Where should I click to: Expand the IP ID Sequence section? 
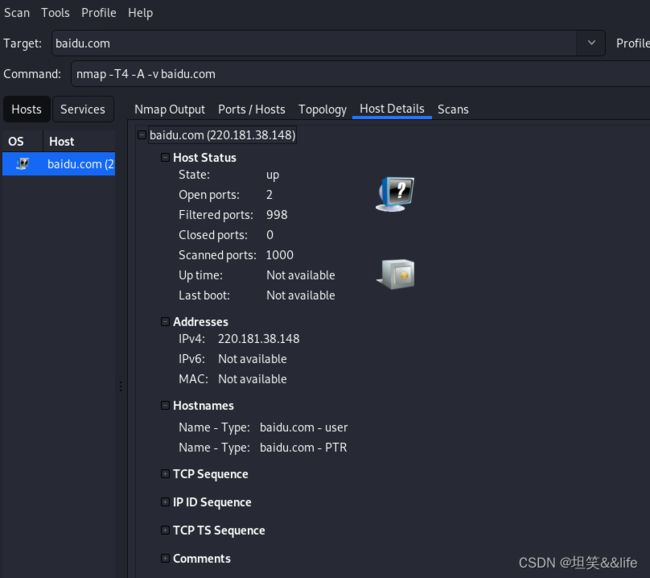coord(165,502)
